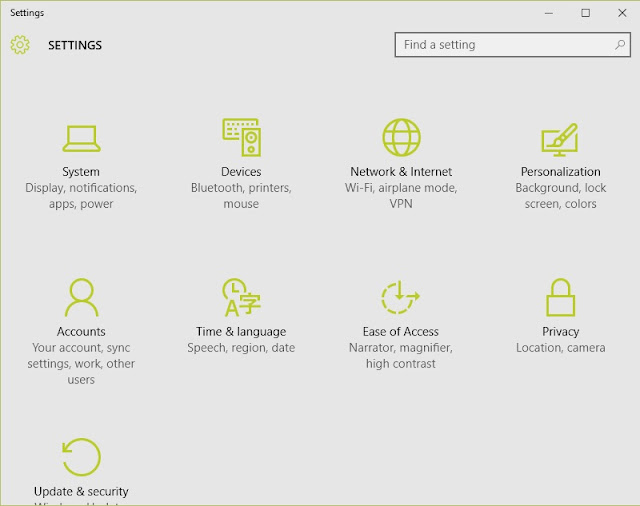The height and width of the screenshot is (506, 640).
Task: Click the Settings gear icon in header
Action: 20,44
